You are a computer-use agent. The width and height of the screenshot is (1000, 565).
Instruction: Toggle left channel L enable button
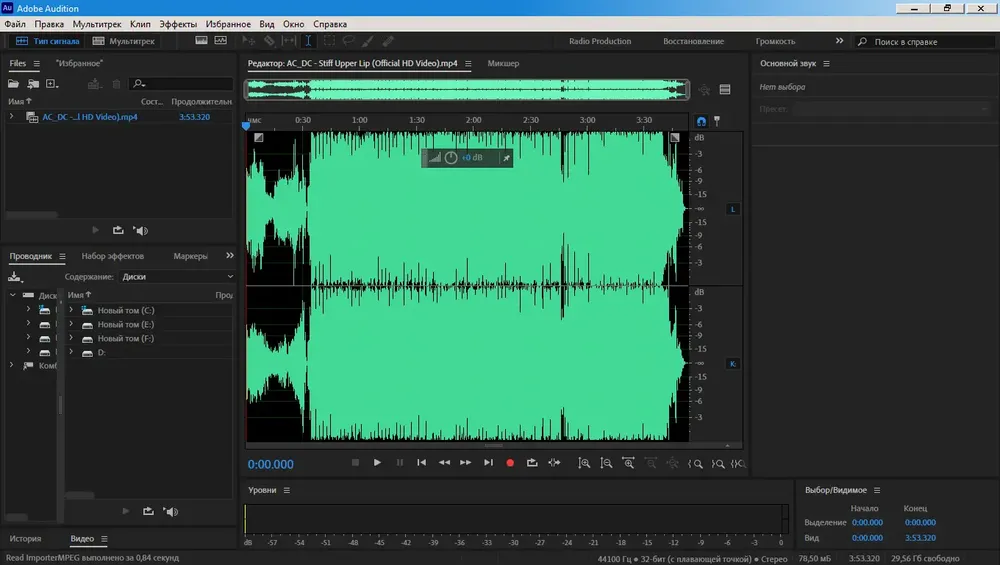pyautogui.click(x=733, y=209)
